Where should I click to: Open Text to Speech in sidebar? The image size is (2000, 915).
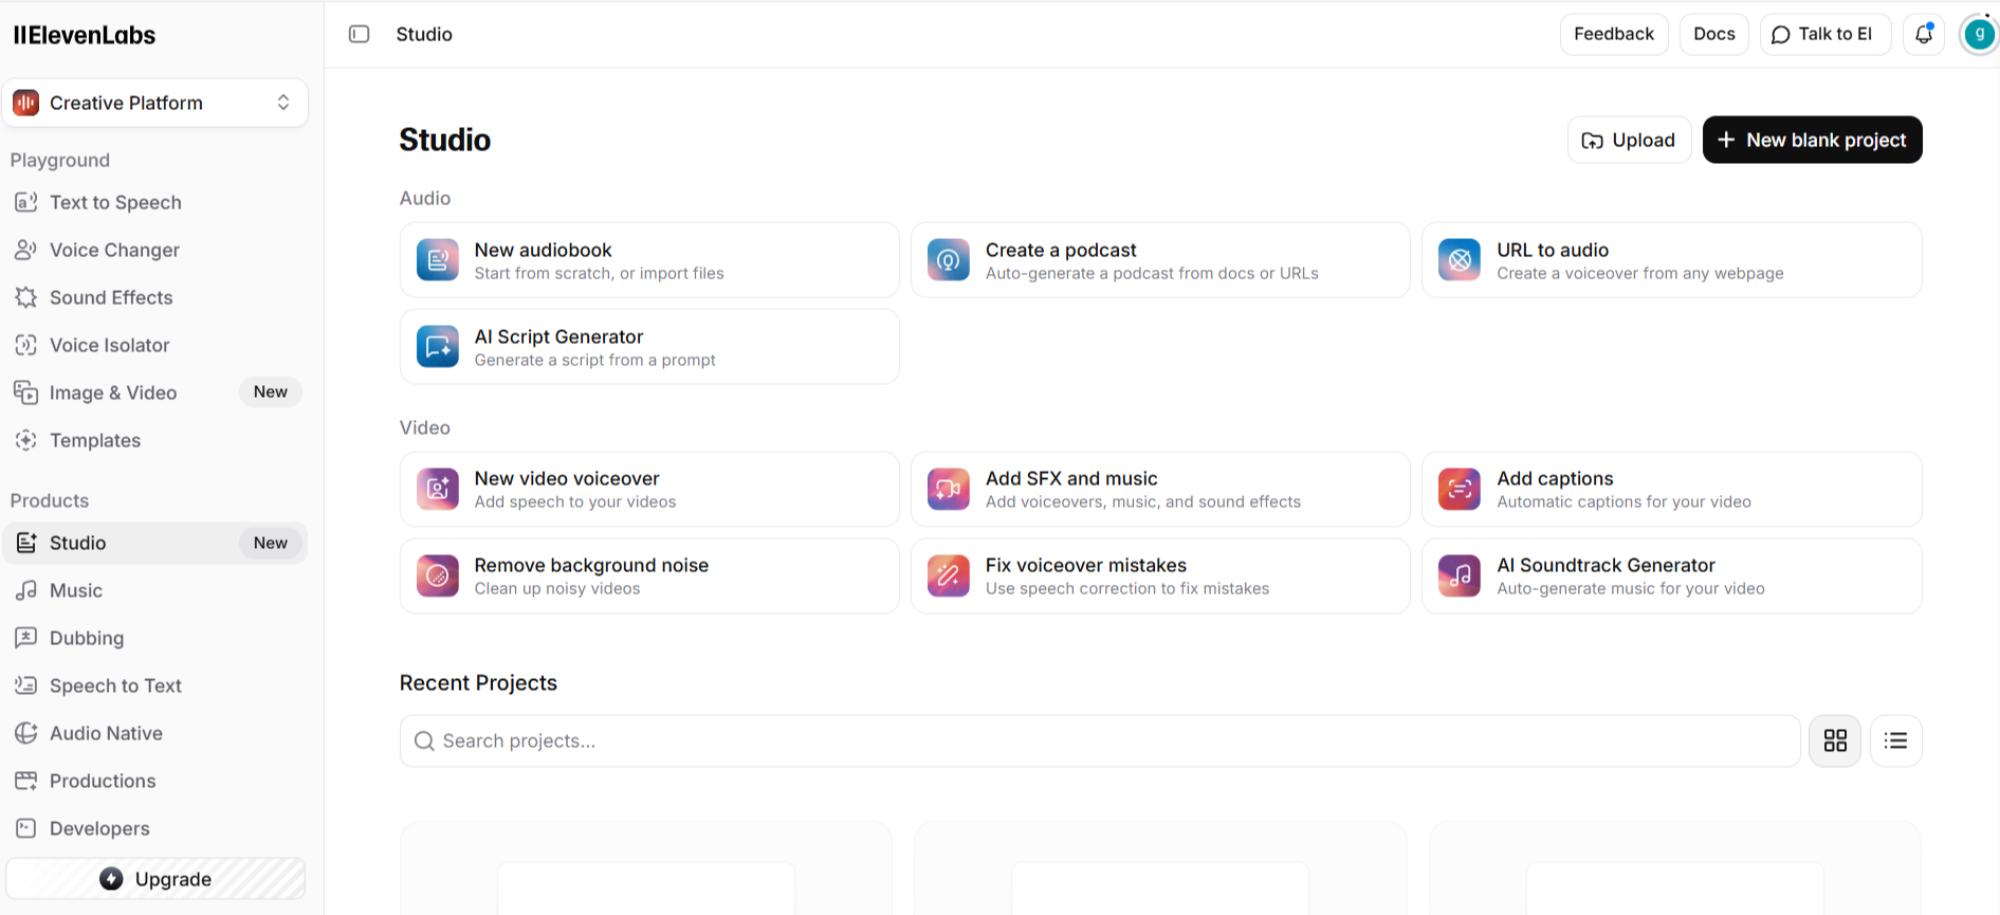[x=115, y=203]
